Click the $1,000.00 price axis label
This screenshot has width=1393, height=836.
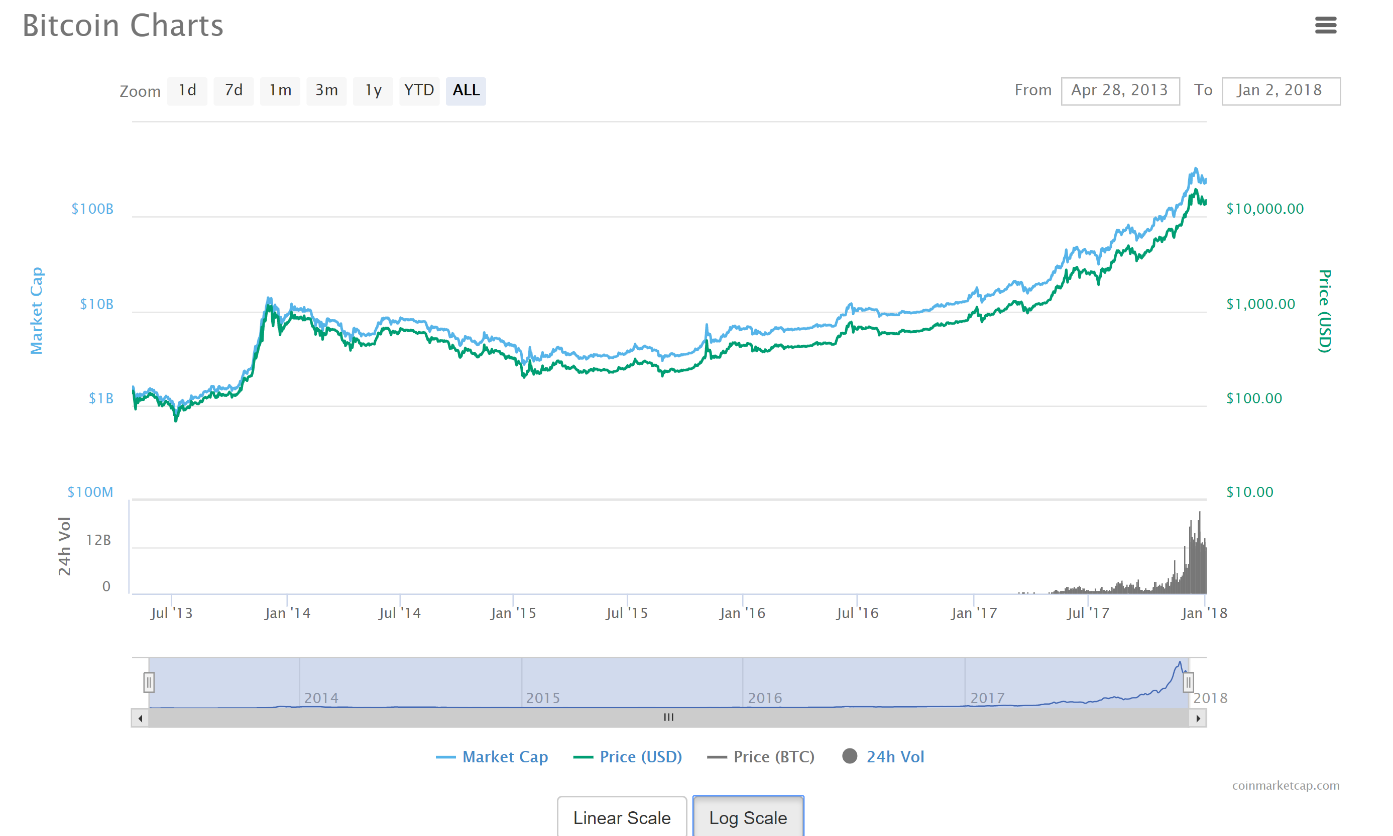pyautogui.click(x=1261, y=304)
